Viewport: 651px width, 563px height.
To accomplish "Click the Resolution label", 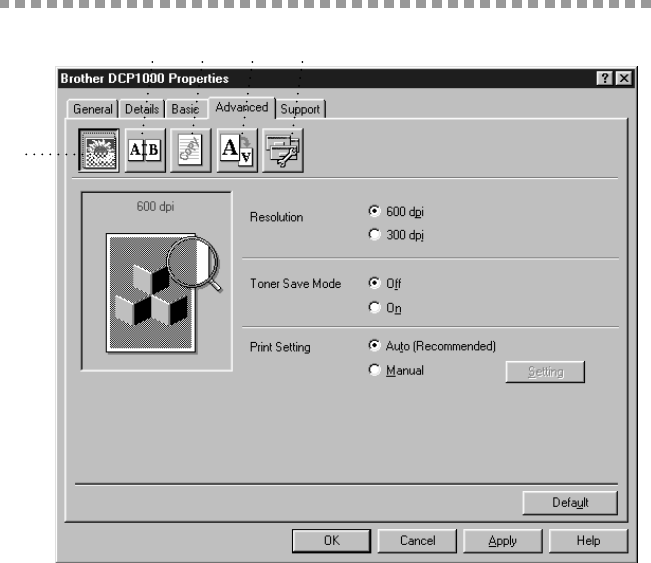I will (x=277, y=217).
